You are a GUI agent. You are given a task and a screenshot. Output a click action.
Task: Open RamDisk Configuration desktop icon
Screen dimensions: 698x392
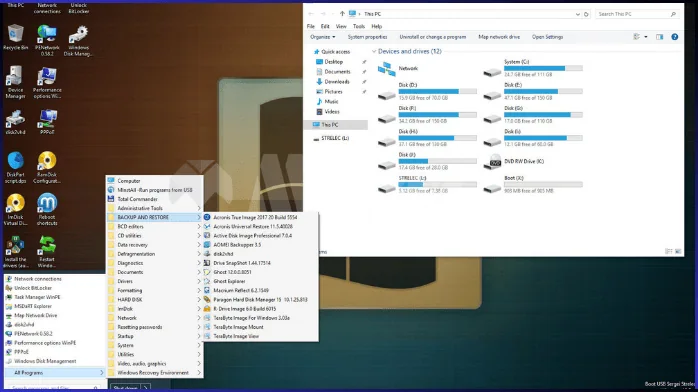click(x=47, y=167)
